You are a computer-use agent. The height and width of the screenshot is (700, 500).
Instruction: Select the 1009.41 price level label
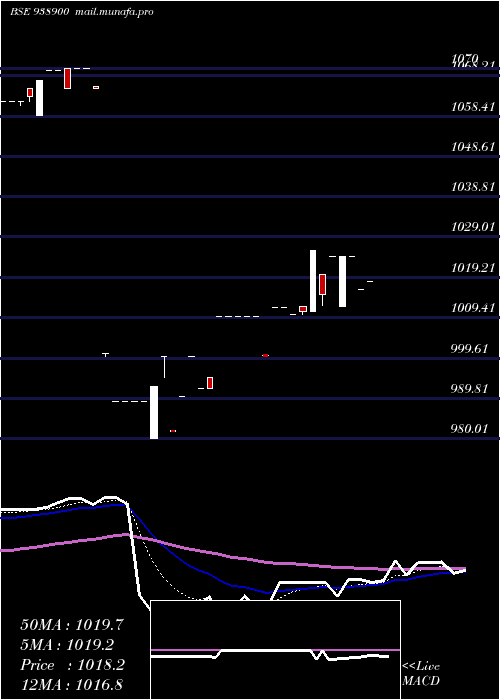point(474,308)
